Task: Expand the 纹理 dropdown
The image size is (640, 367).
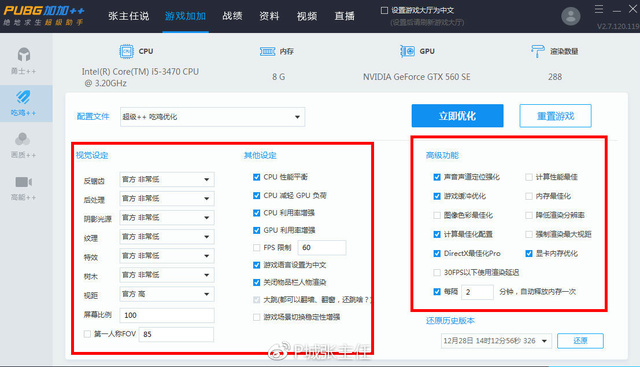Action: pyautogui.click(x=167, y=237)
